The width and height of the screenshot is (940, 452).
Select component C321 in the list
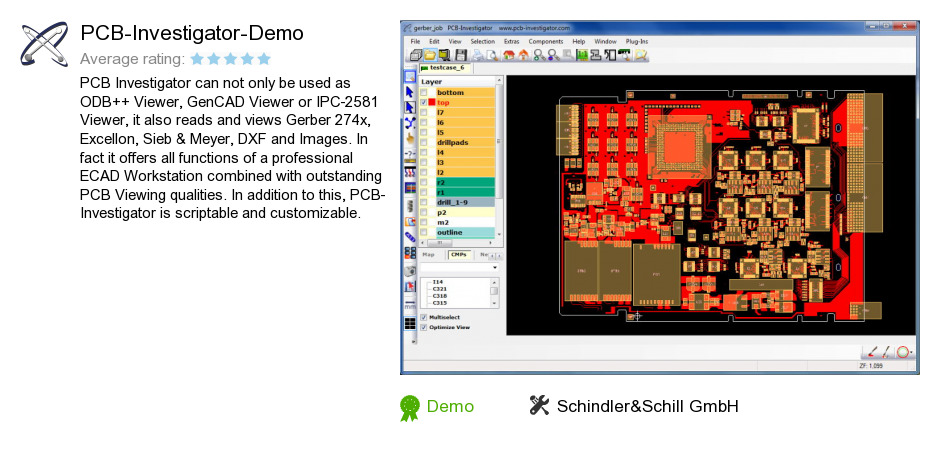[439, 289]
